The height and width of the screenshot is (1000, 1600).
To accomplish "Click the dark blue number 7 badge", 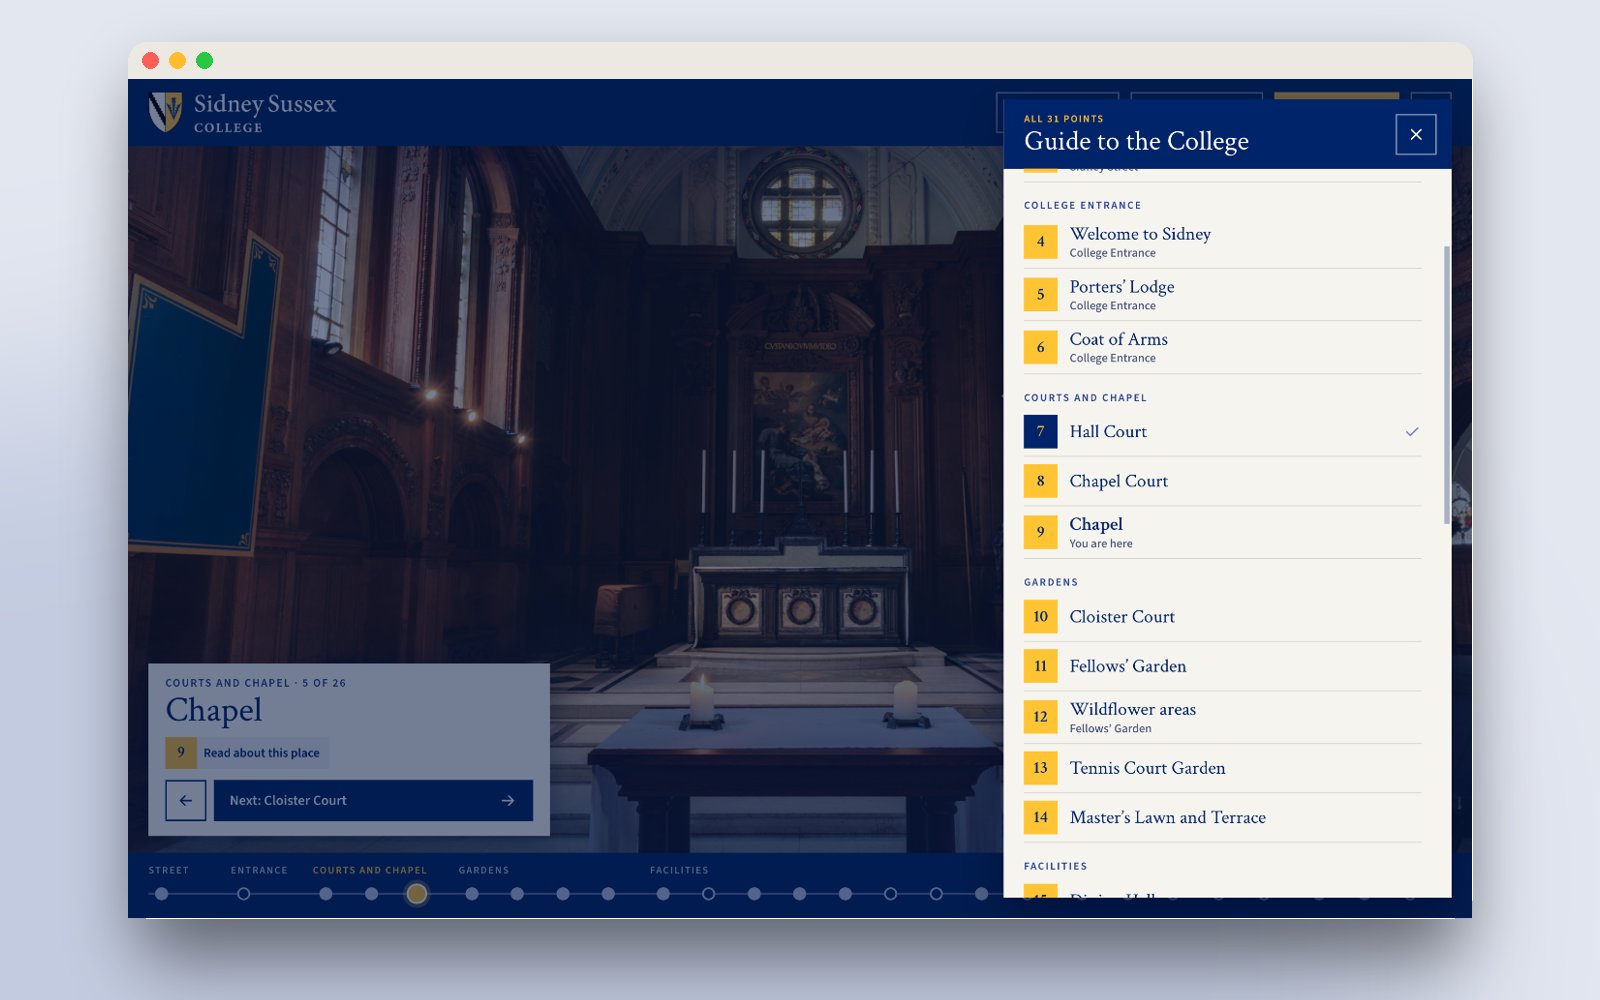I will pyautogui.click(x=1040, y=432).
